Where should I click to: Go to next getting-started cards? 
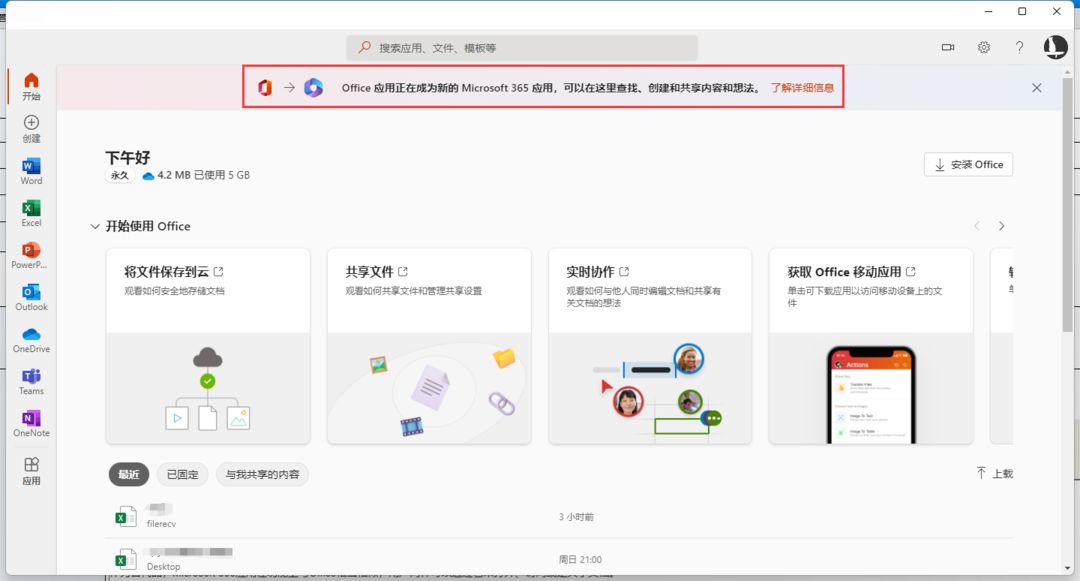click(x=1001, y=226)
